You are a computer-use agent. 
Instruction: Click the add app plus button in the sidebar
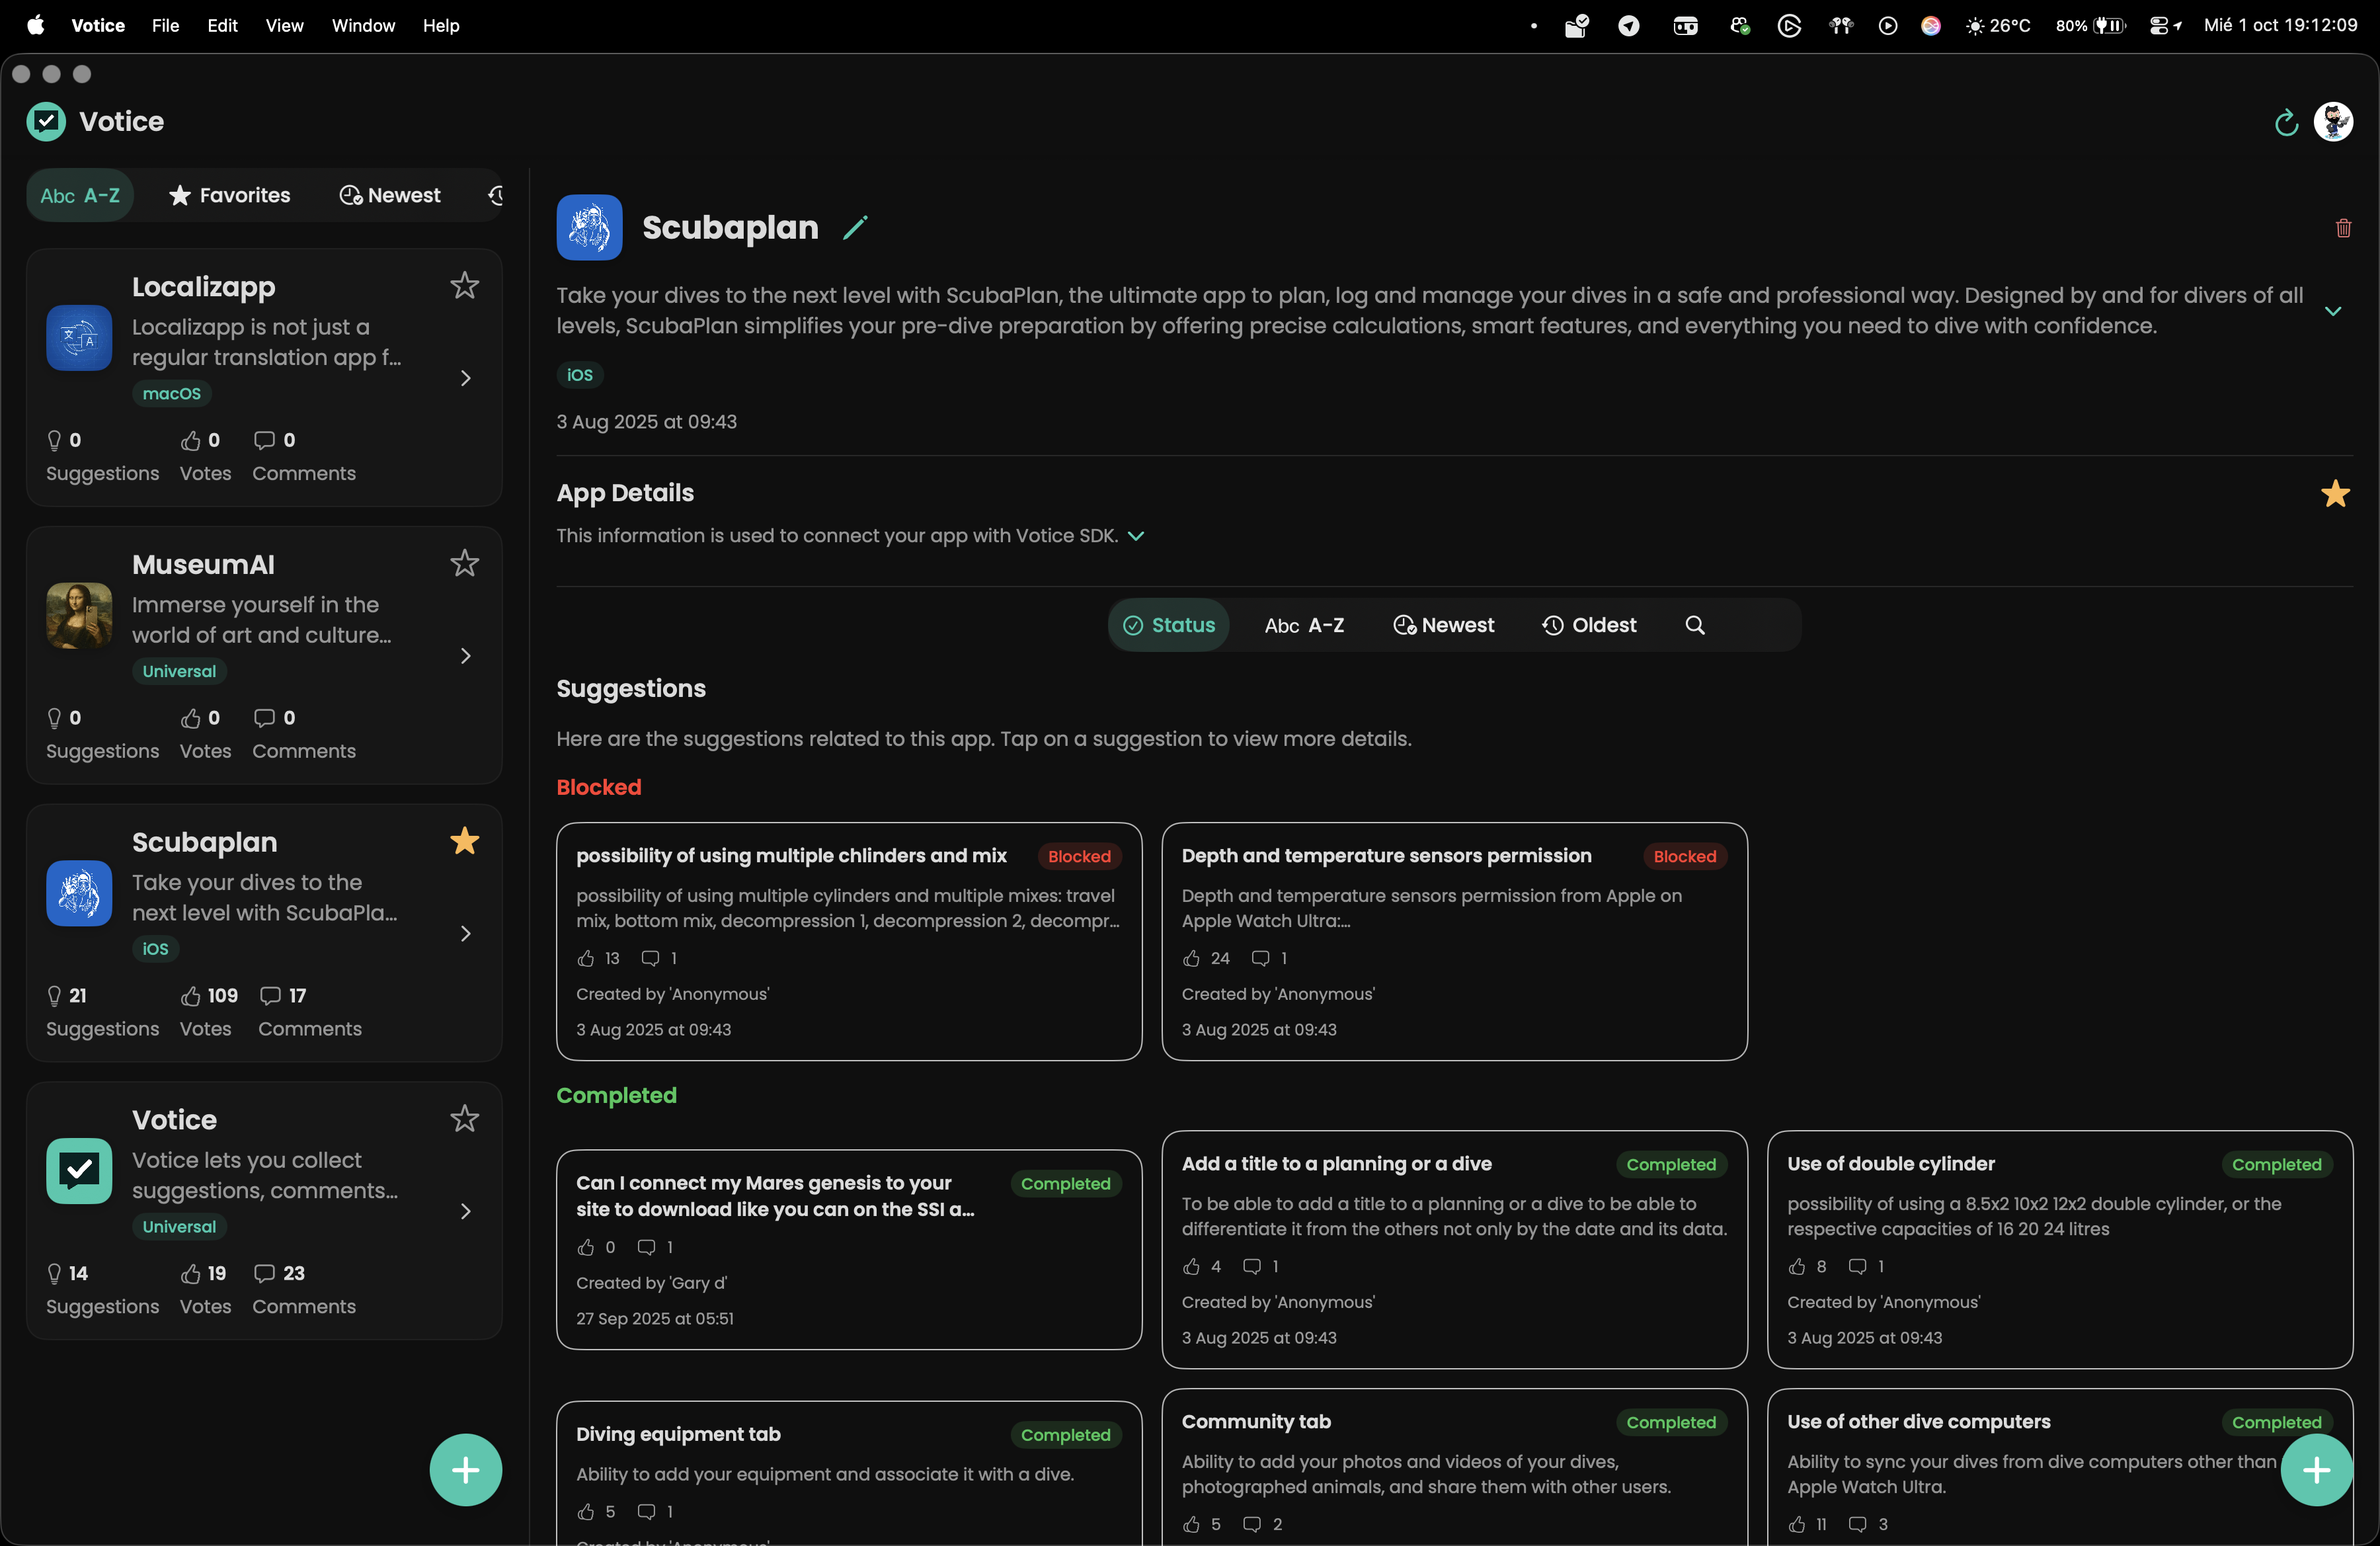tap(465, 1469)
